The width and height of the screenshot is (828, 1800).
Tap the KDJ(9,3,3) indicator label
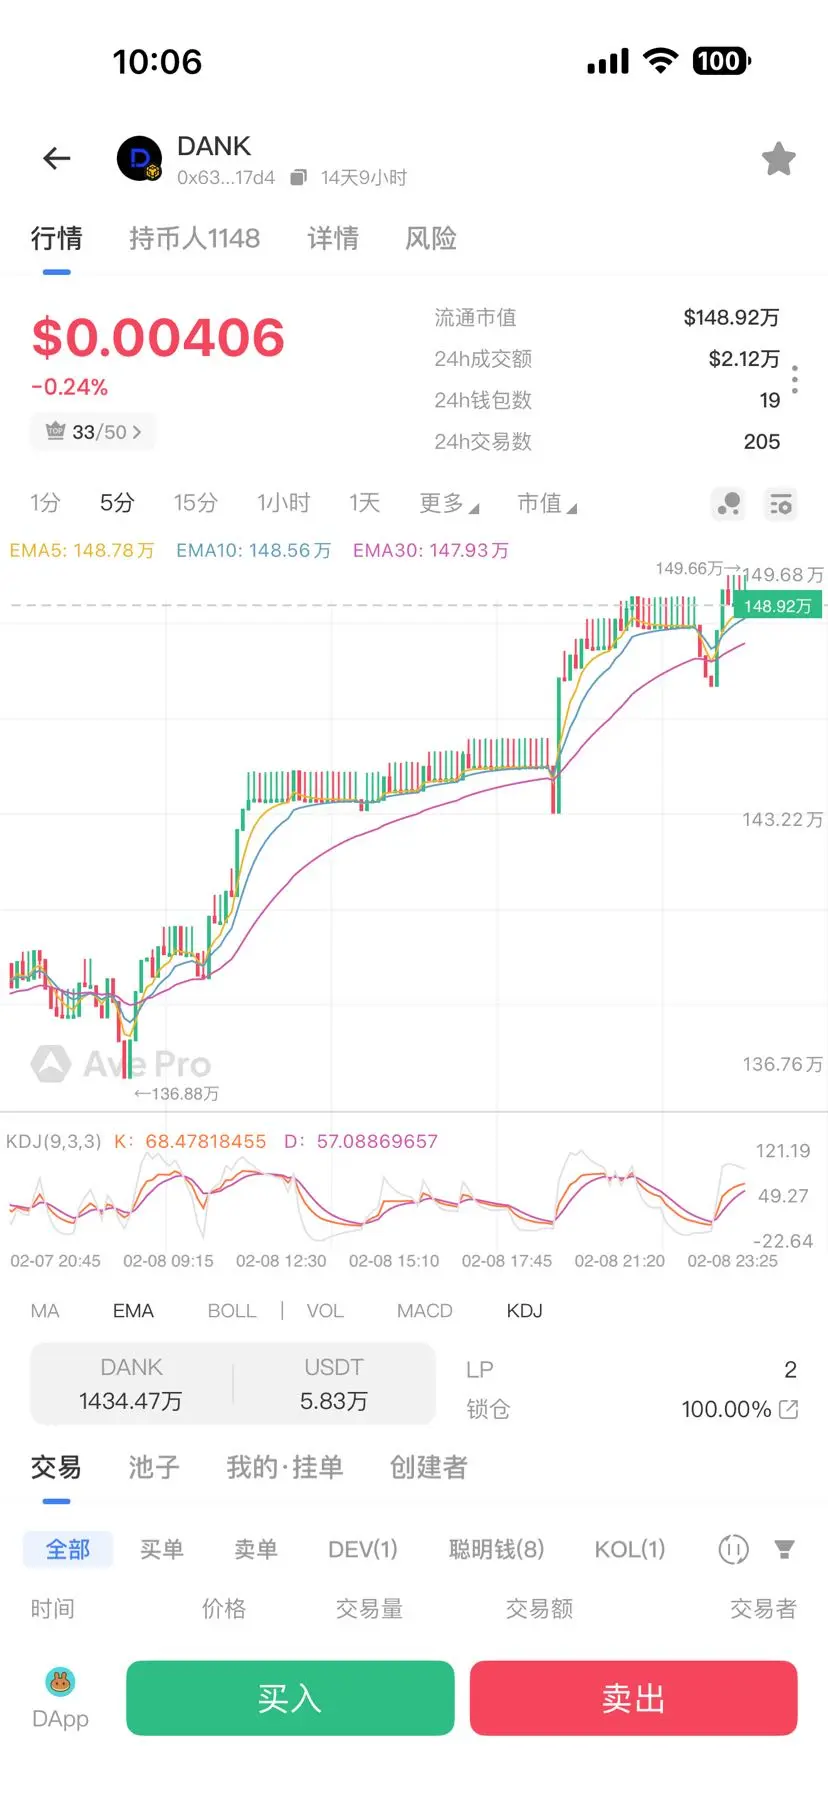[54, 1141]
